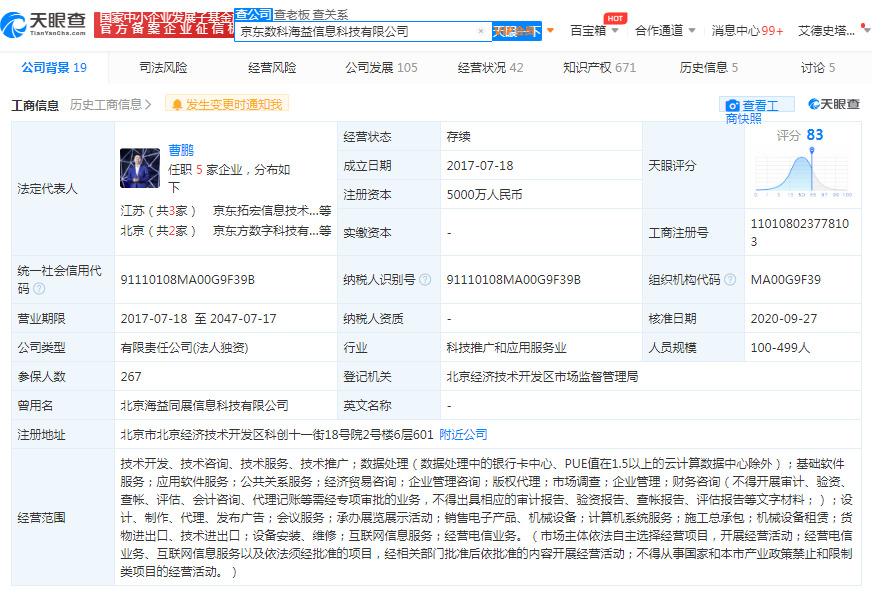Select the 经营状况 42 tab
The image size is (872, 589).
(x=490, y=68)
